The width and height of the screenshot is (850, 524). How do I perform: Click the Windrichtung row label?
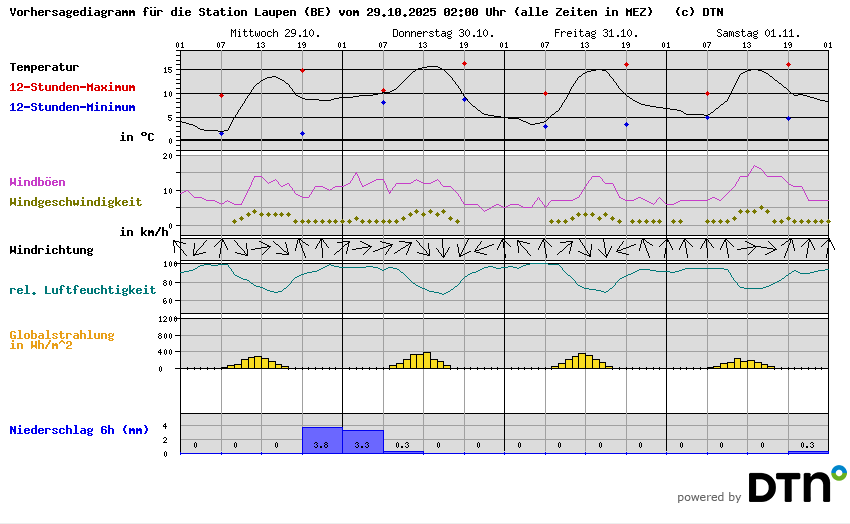(x=51, y=250)
